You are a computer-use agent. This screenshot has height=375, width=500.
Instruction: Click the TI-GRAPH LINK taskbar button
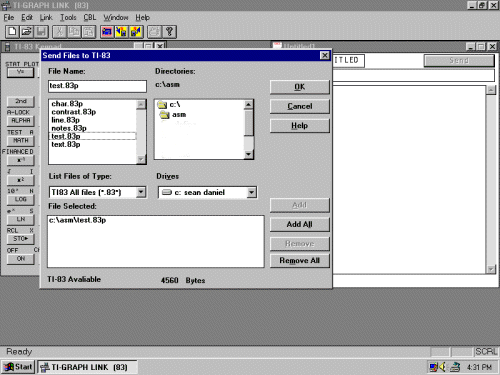tap(87, 367)
